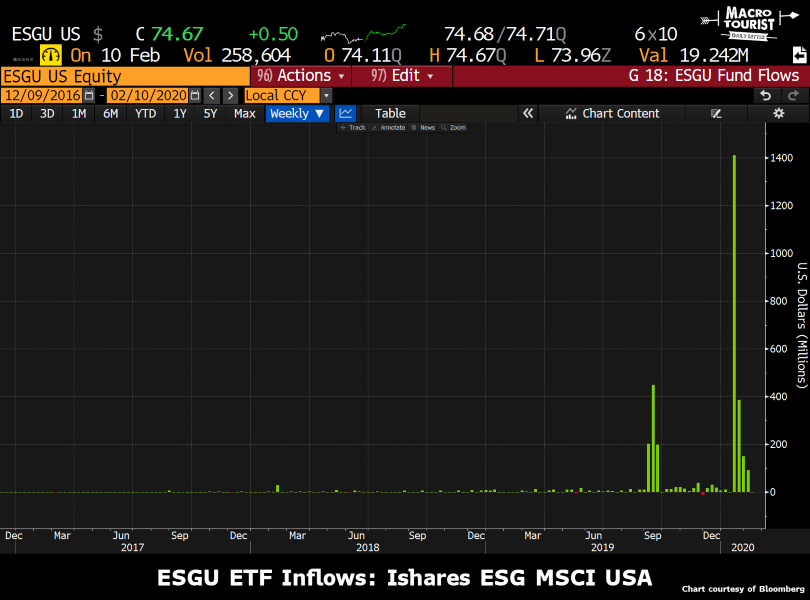Click the G 18: ESGU Fund Flows title
This screenshot has height=600, width=810.
pos(713,75)
